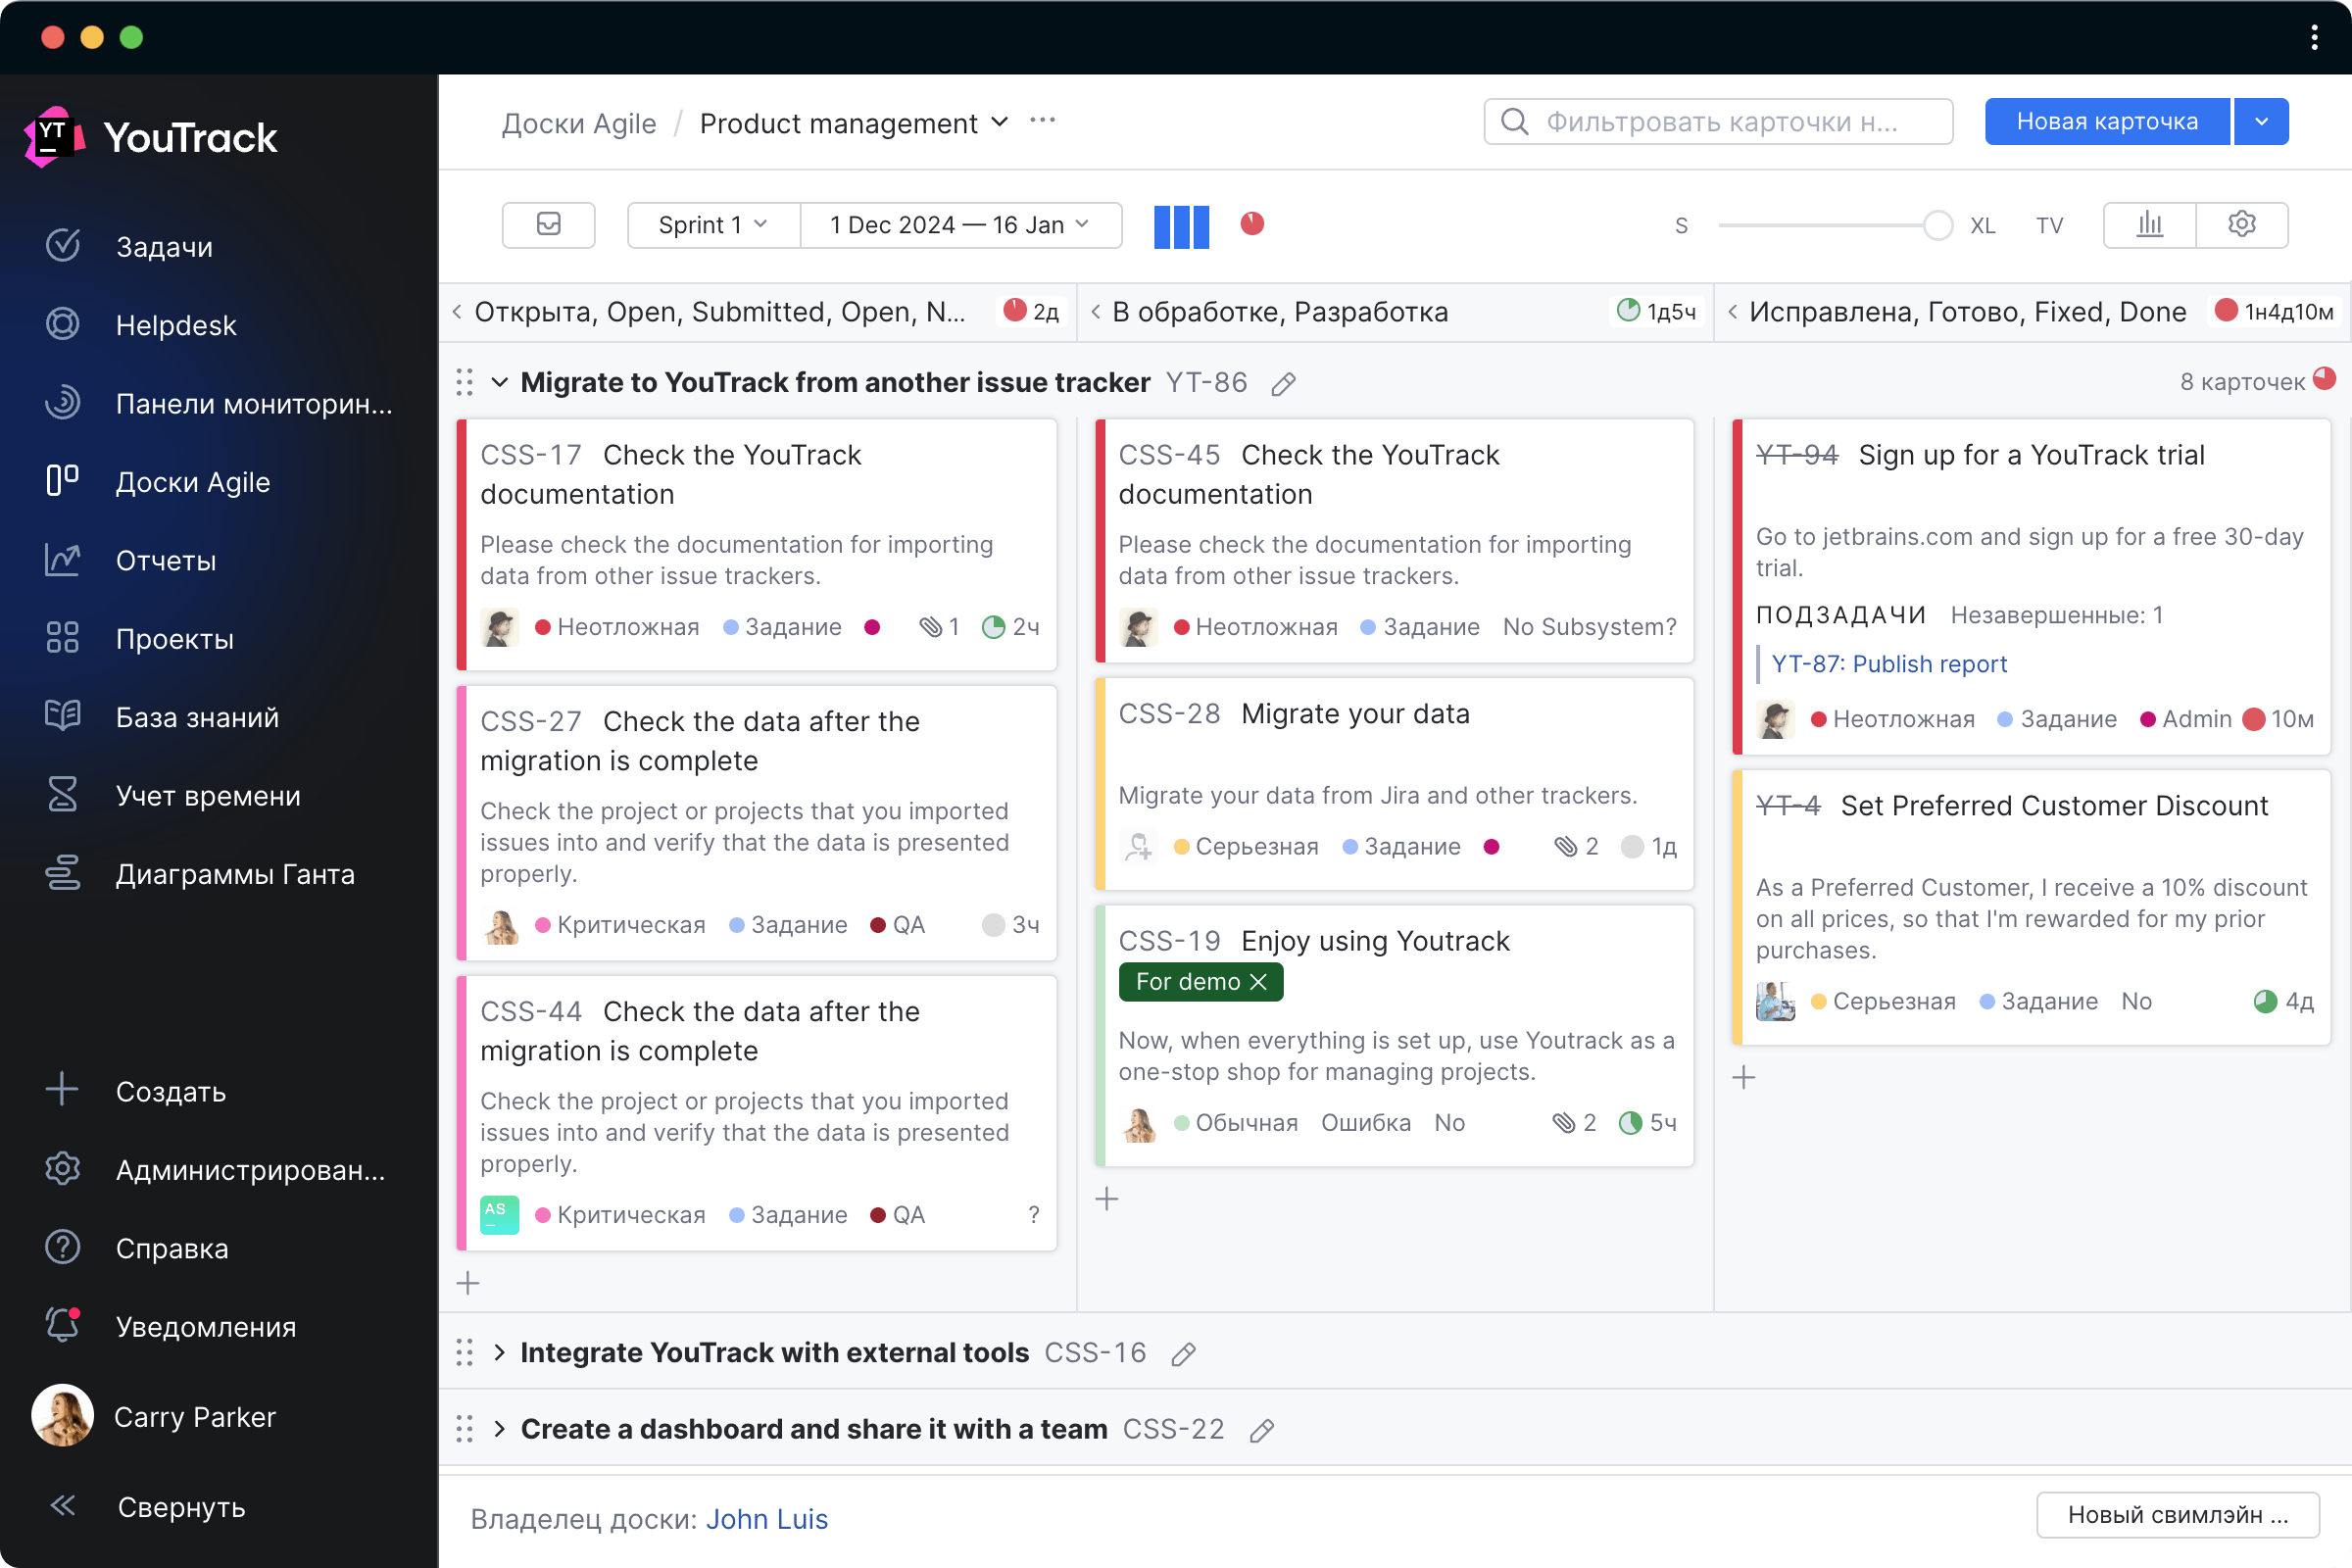Click the bar chart view icon in toolbar
This screenshot has height=1568, width=2352.
pos(2151,224)
